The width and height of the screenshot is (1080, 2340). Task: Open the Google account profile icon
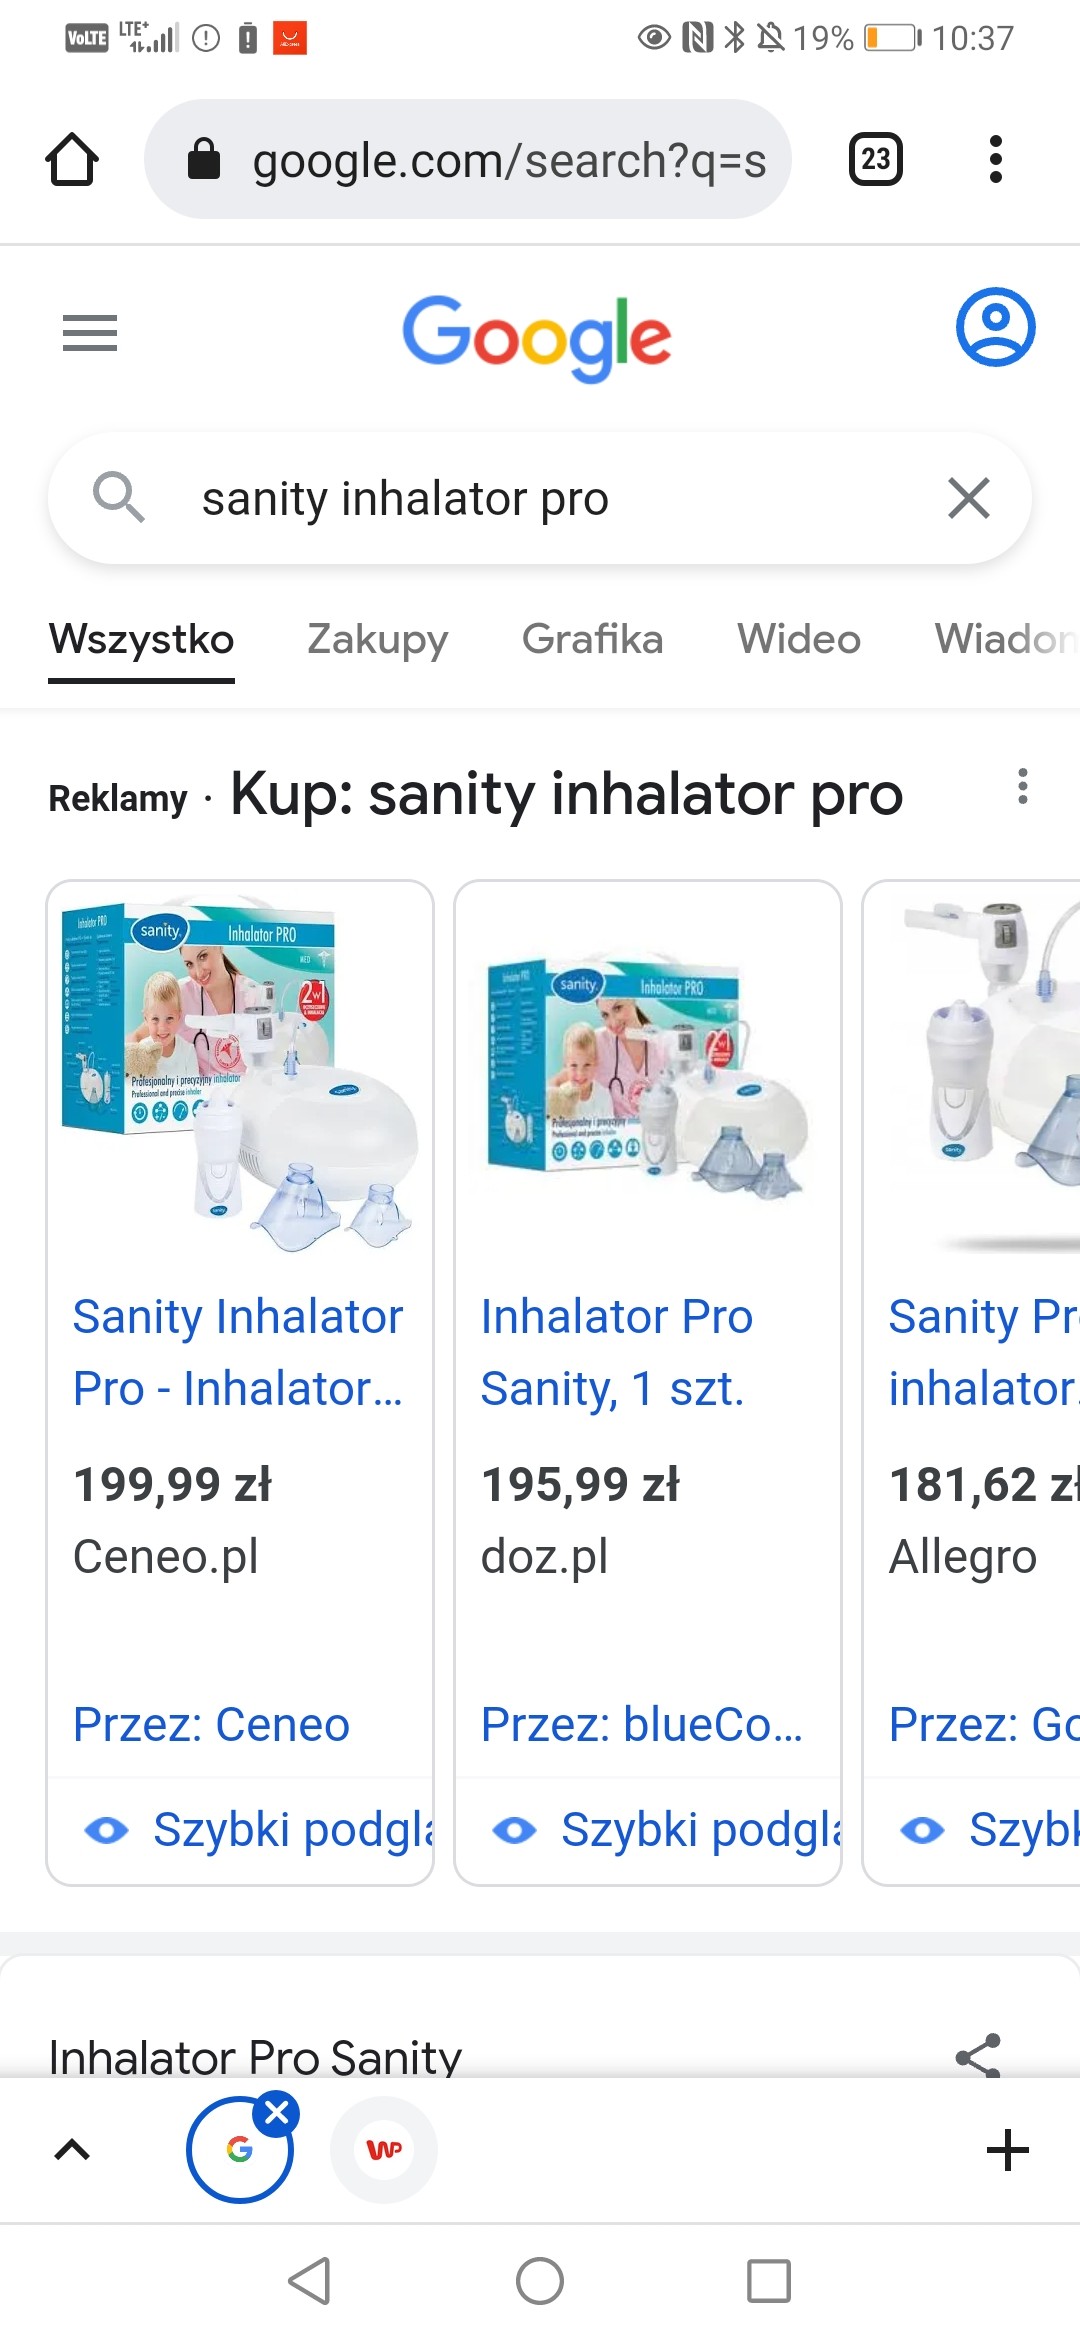point(995,327)
